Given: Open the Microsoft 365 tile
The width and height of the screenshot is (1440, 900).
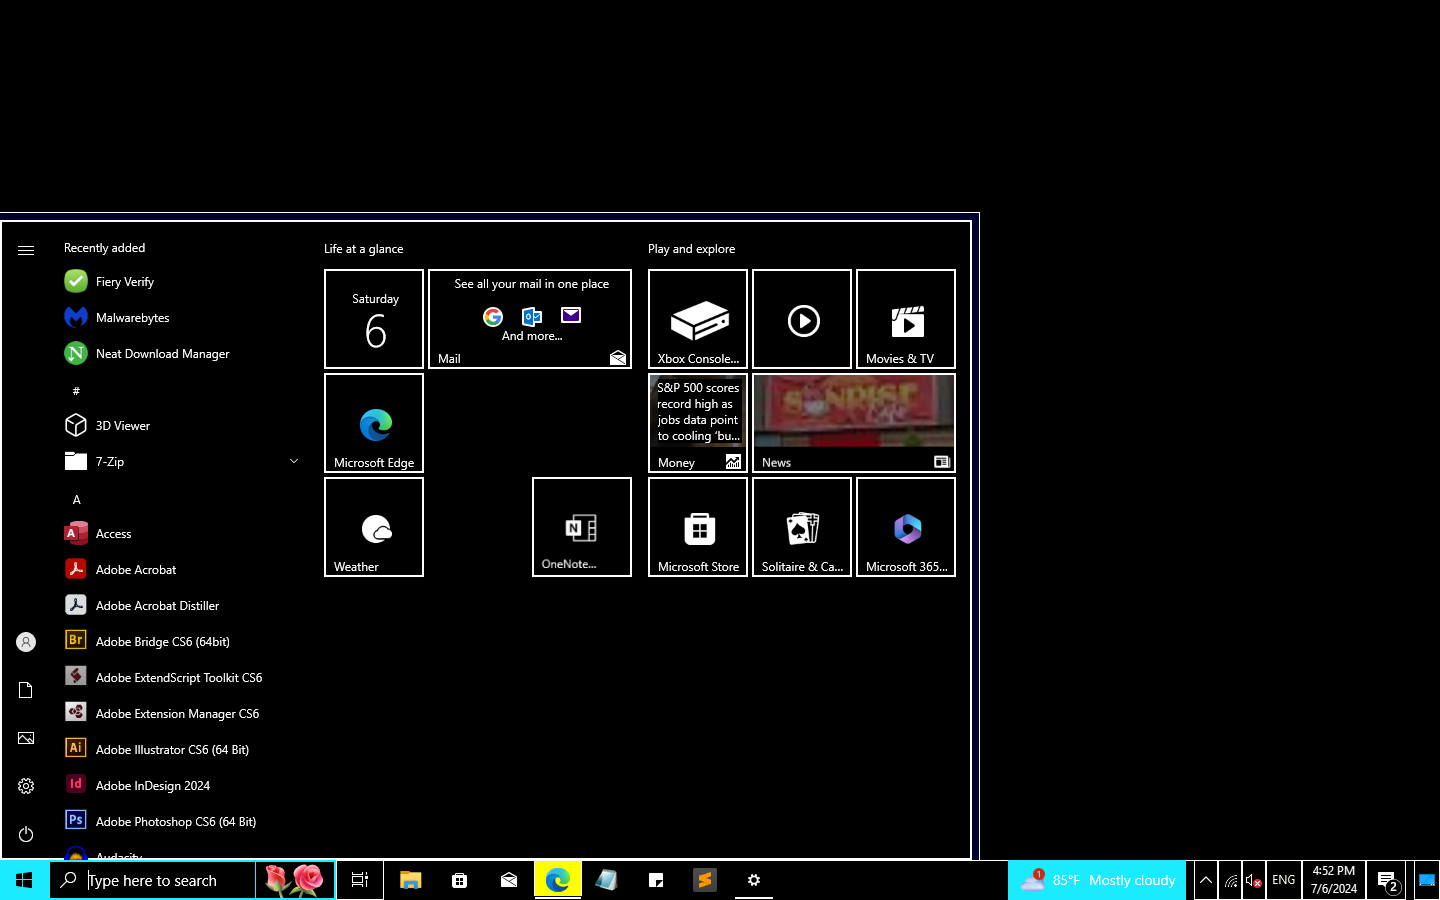Looking at the screenshot, I should click(906, 527).
